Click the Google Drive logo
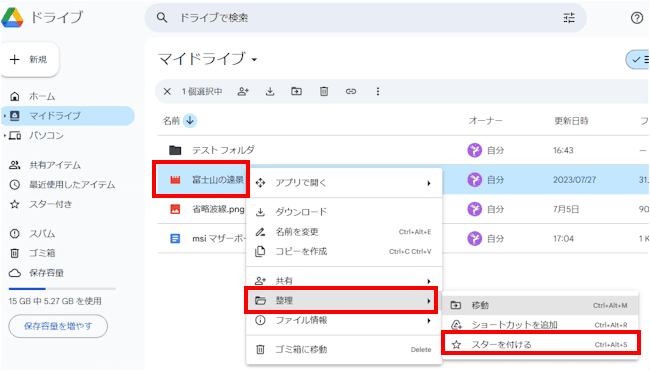This screenshot has height=371, width=650. [x=12, y=17]
